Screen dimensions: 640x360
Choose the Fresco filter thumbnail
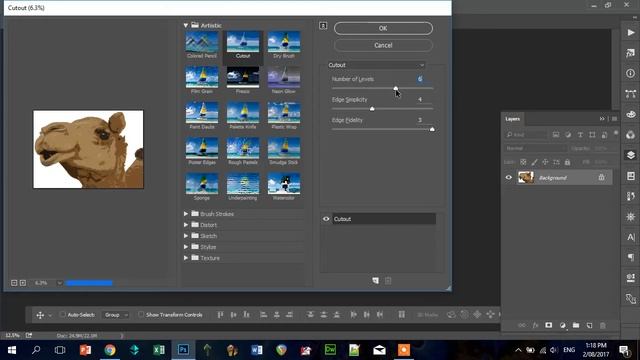243,80
